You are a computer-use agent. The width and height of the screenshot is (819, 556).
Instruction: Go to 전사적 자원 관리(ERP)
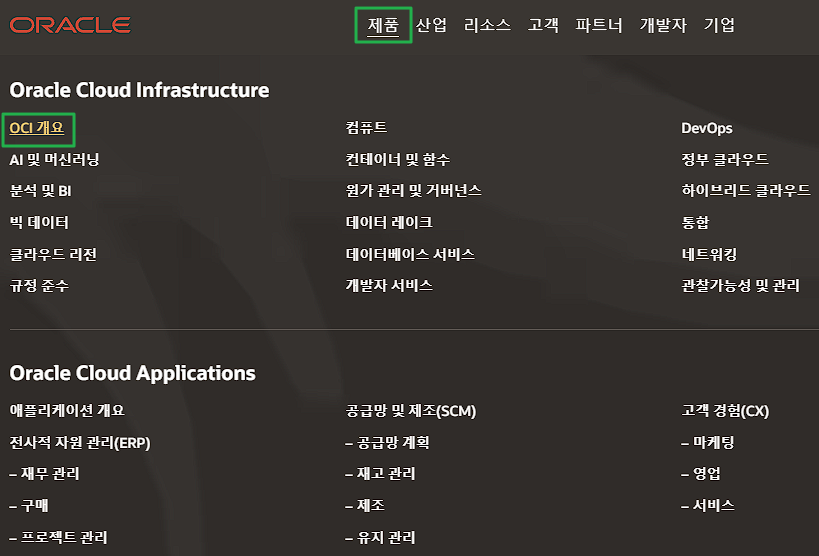pos(80,443)
